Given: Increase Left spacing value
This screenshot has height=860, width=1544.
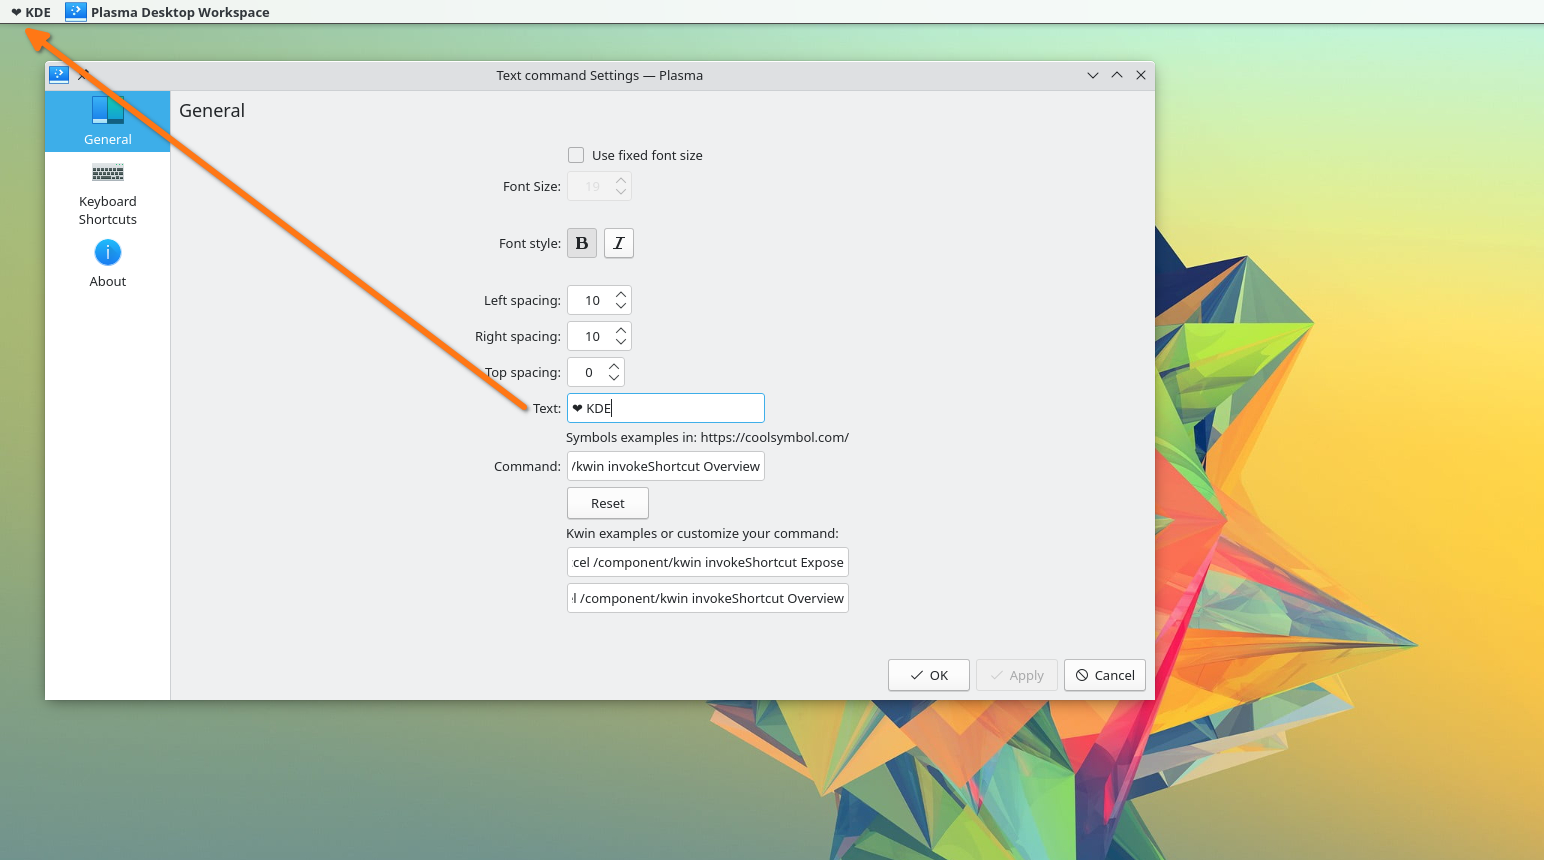Looking at the screenshot, I should pos(621,294).
